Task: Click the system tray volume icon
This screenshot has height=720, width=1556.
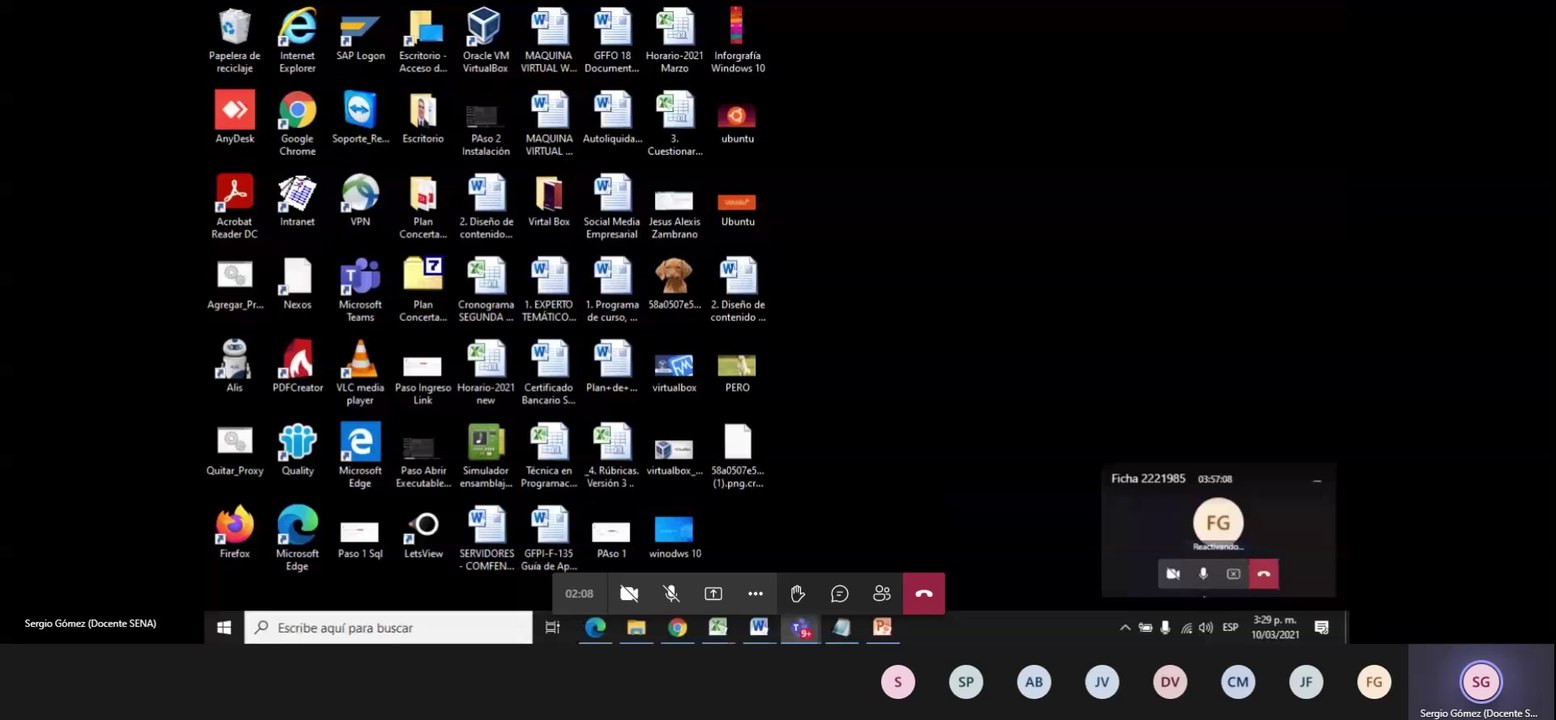Action: pyautogui.click(x=1206, y=628)
